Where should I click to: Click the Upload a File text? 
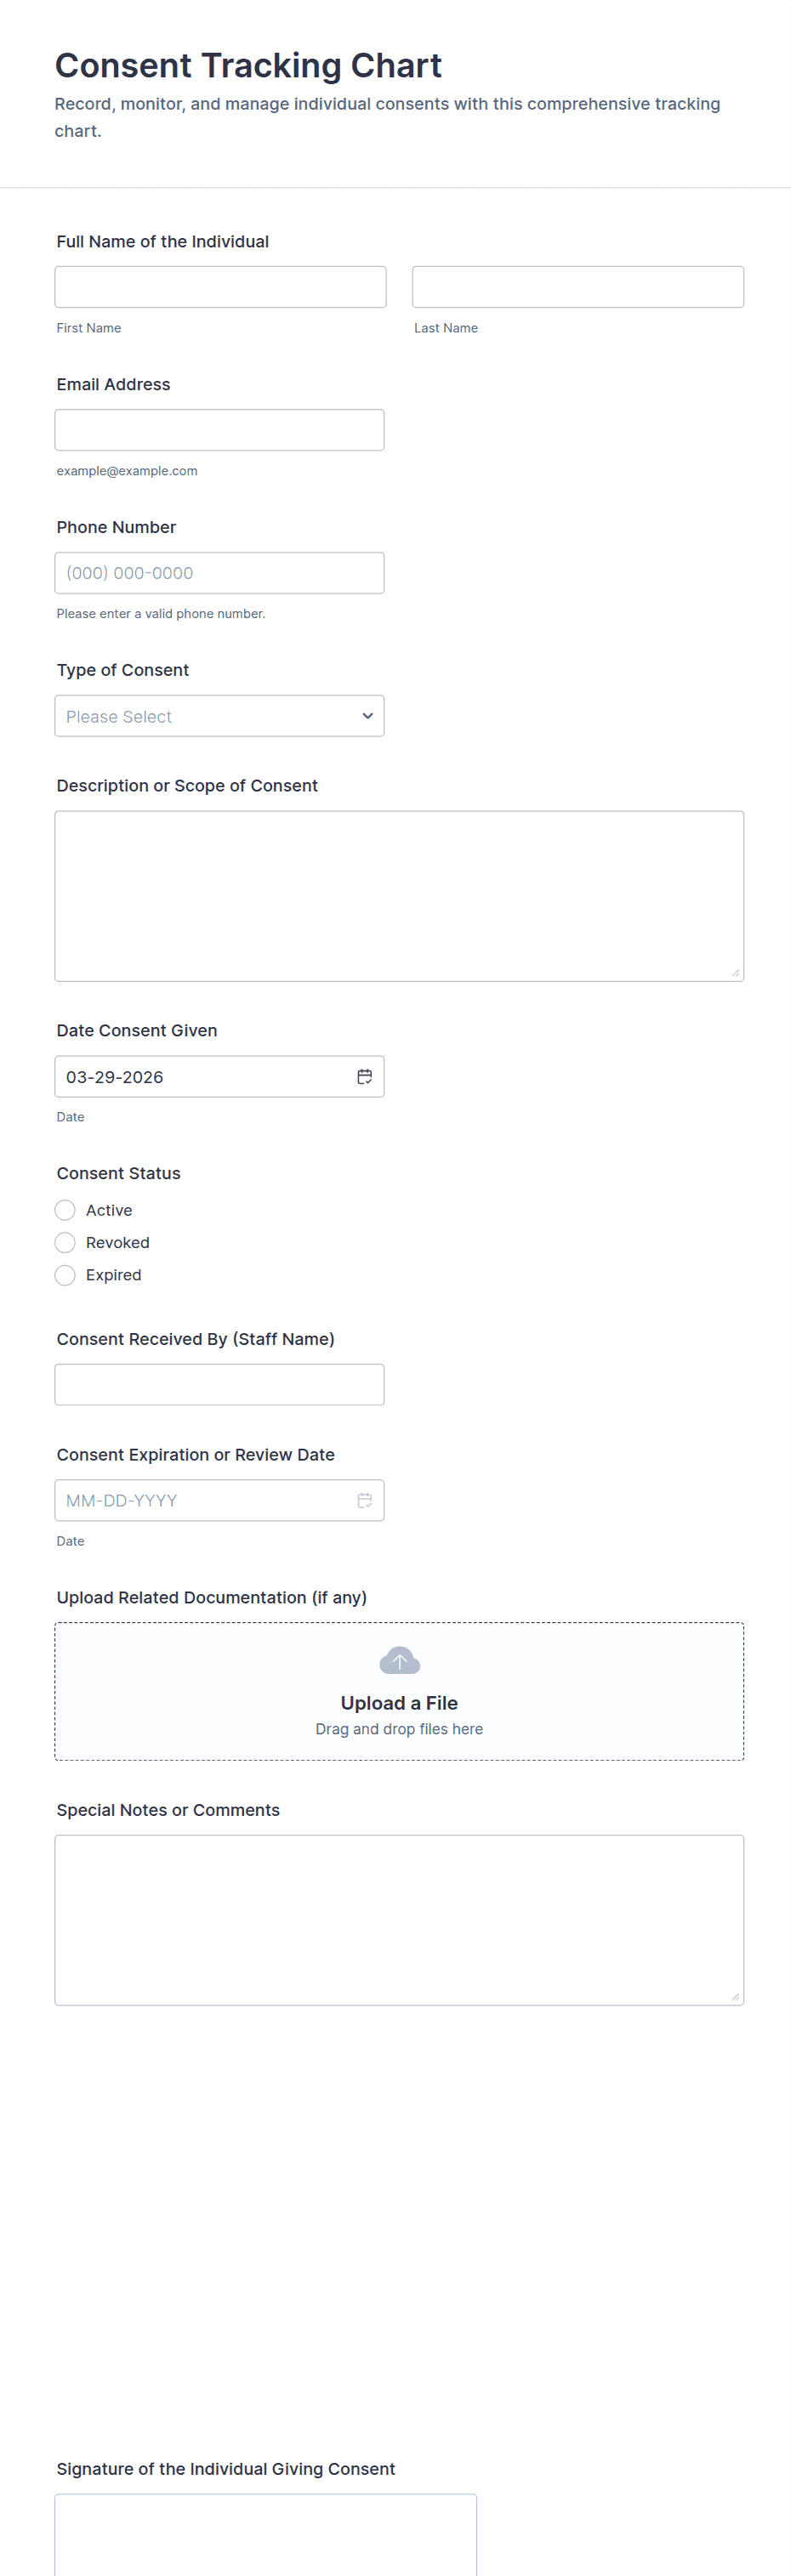point(399,1703)
